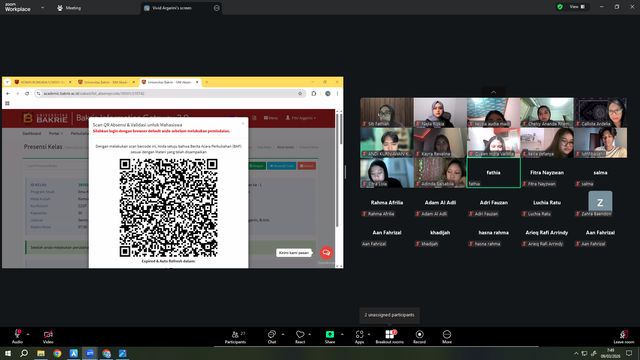
Task: Select keira zefanya's video tile
Action: coord(547,142)
